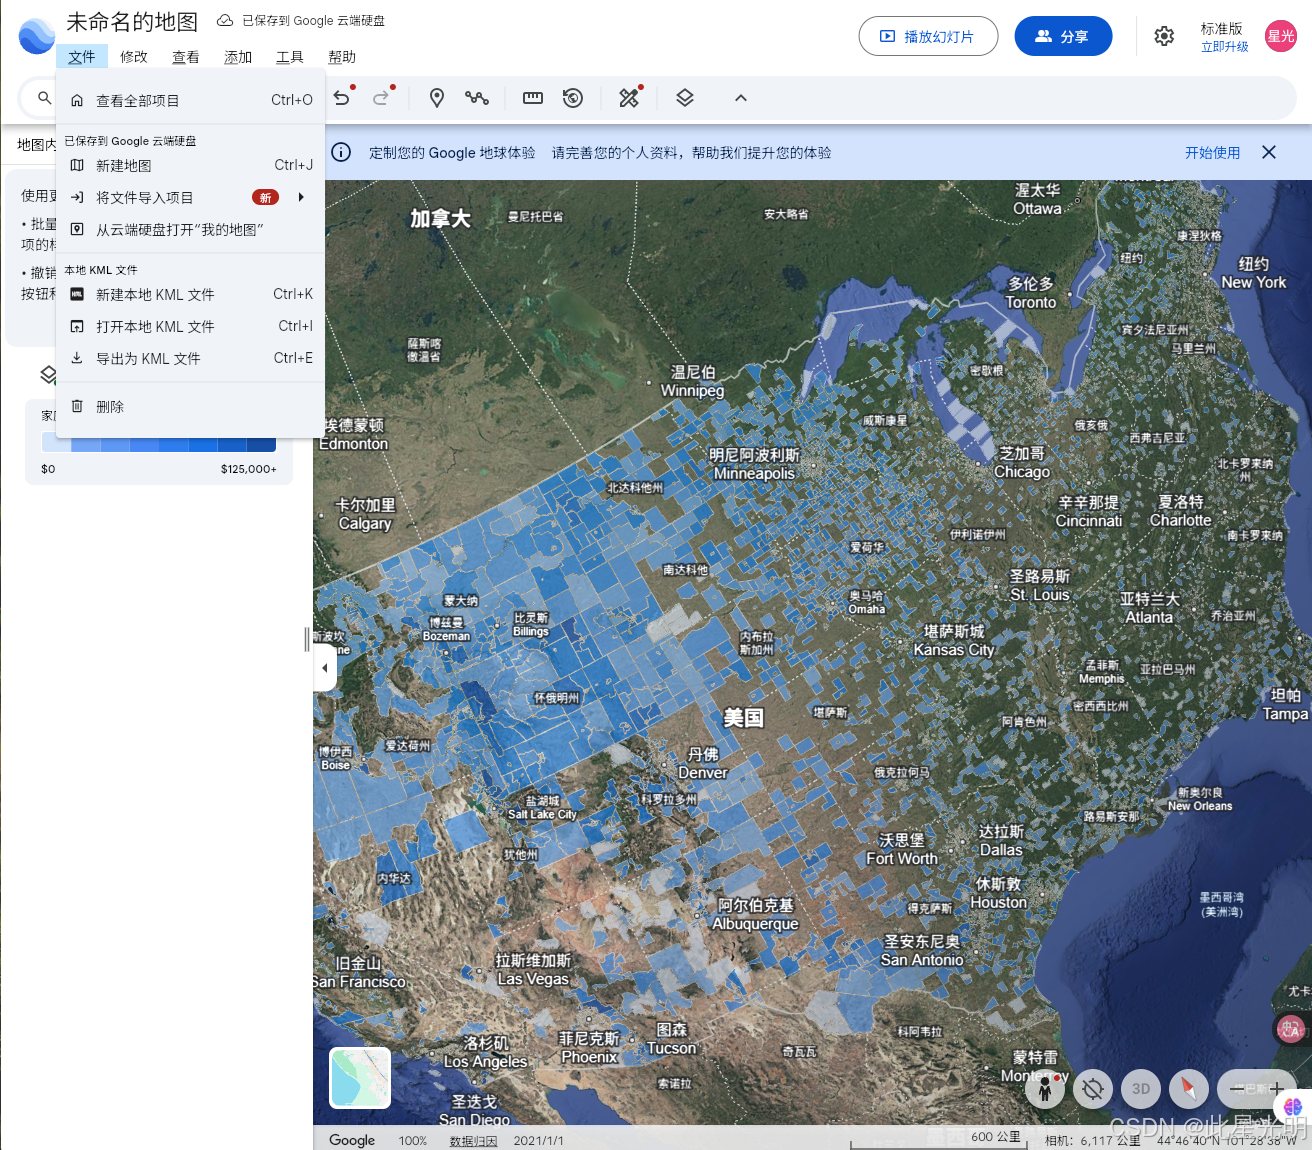The image size is (1312, 1150).
Task: Expand the import file submenu arrow
Action: pos(301,197)
